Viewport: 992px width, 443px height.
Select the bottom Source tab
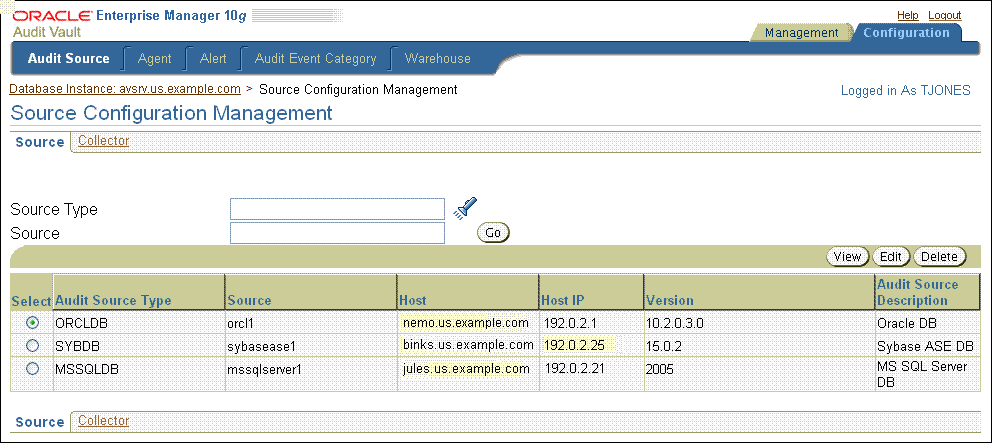[x=40, y=422]
